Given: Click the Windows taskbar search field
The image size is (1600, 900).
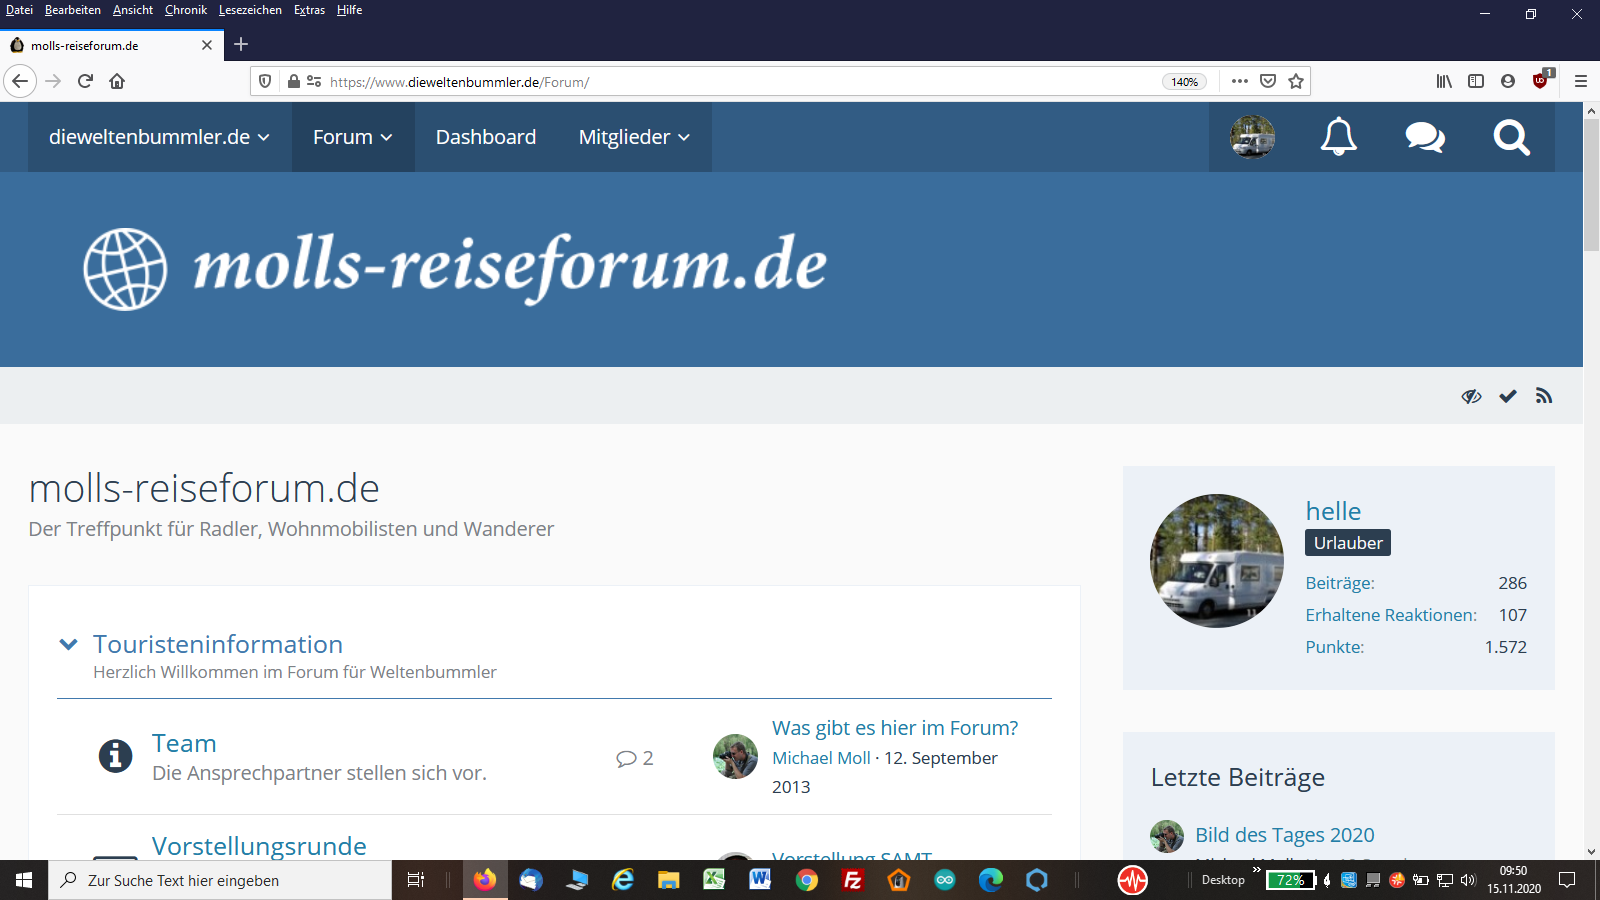Looking at the screenshot, I should [220, 880].
